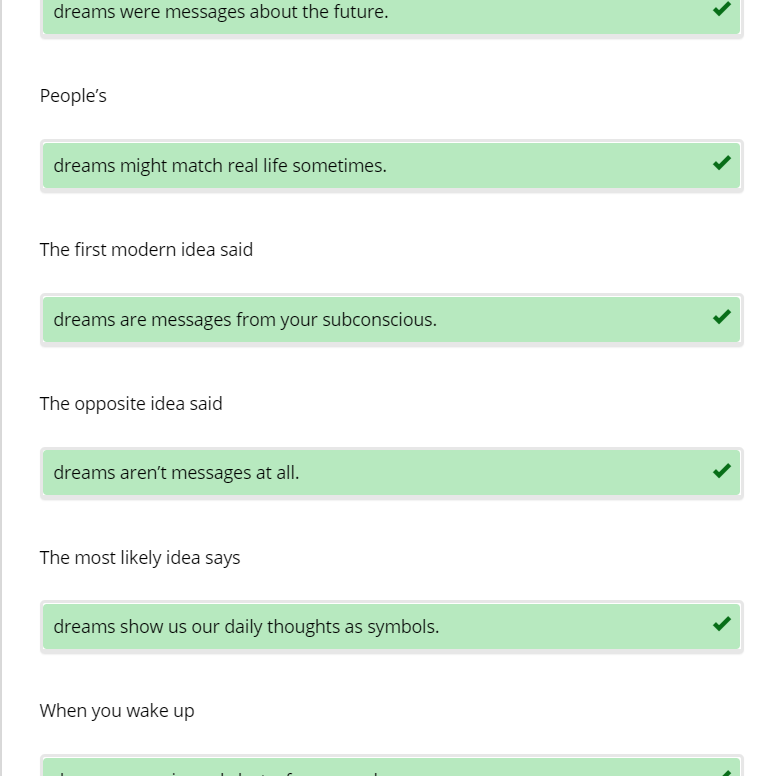Click the prompt 'The most likely idea says'
Screen dimensions: 777x776
(140, 558)
